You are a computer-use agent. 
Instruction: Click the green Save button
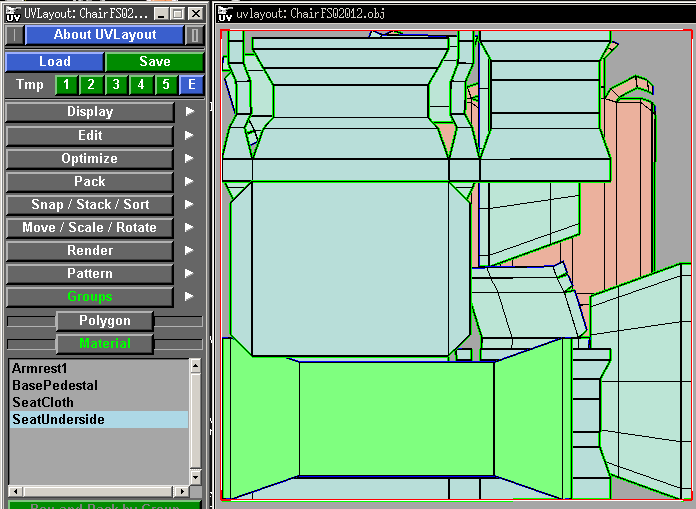(154, 61)
